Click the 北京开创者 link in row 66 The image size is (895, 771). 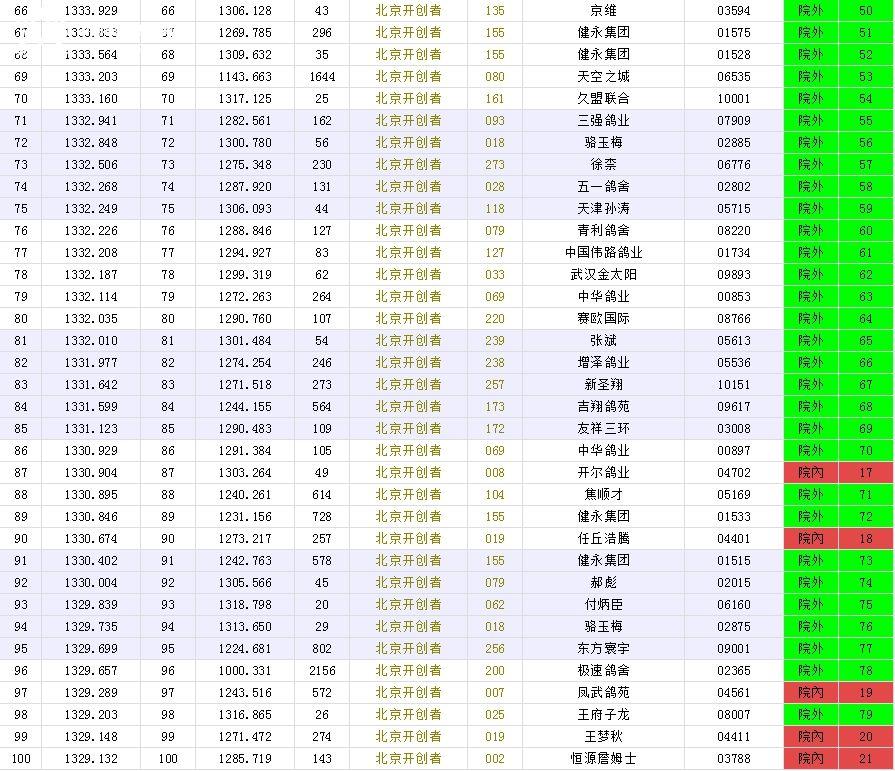click(408, 11)
